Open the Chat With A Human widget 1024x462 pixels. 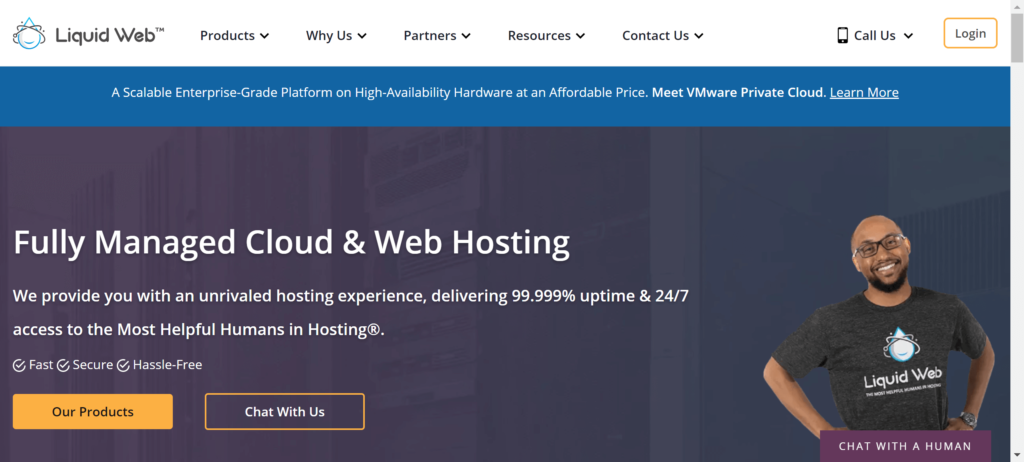905,446
